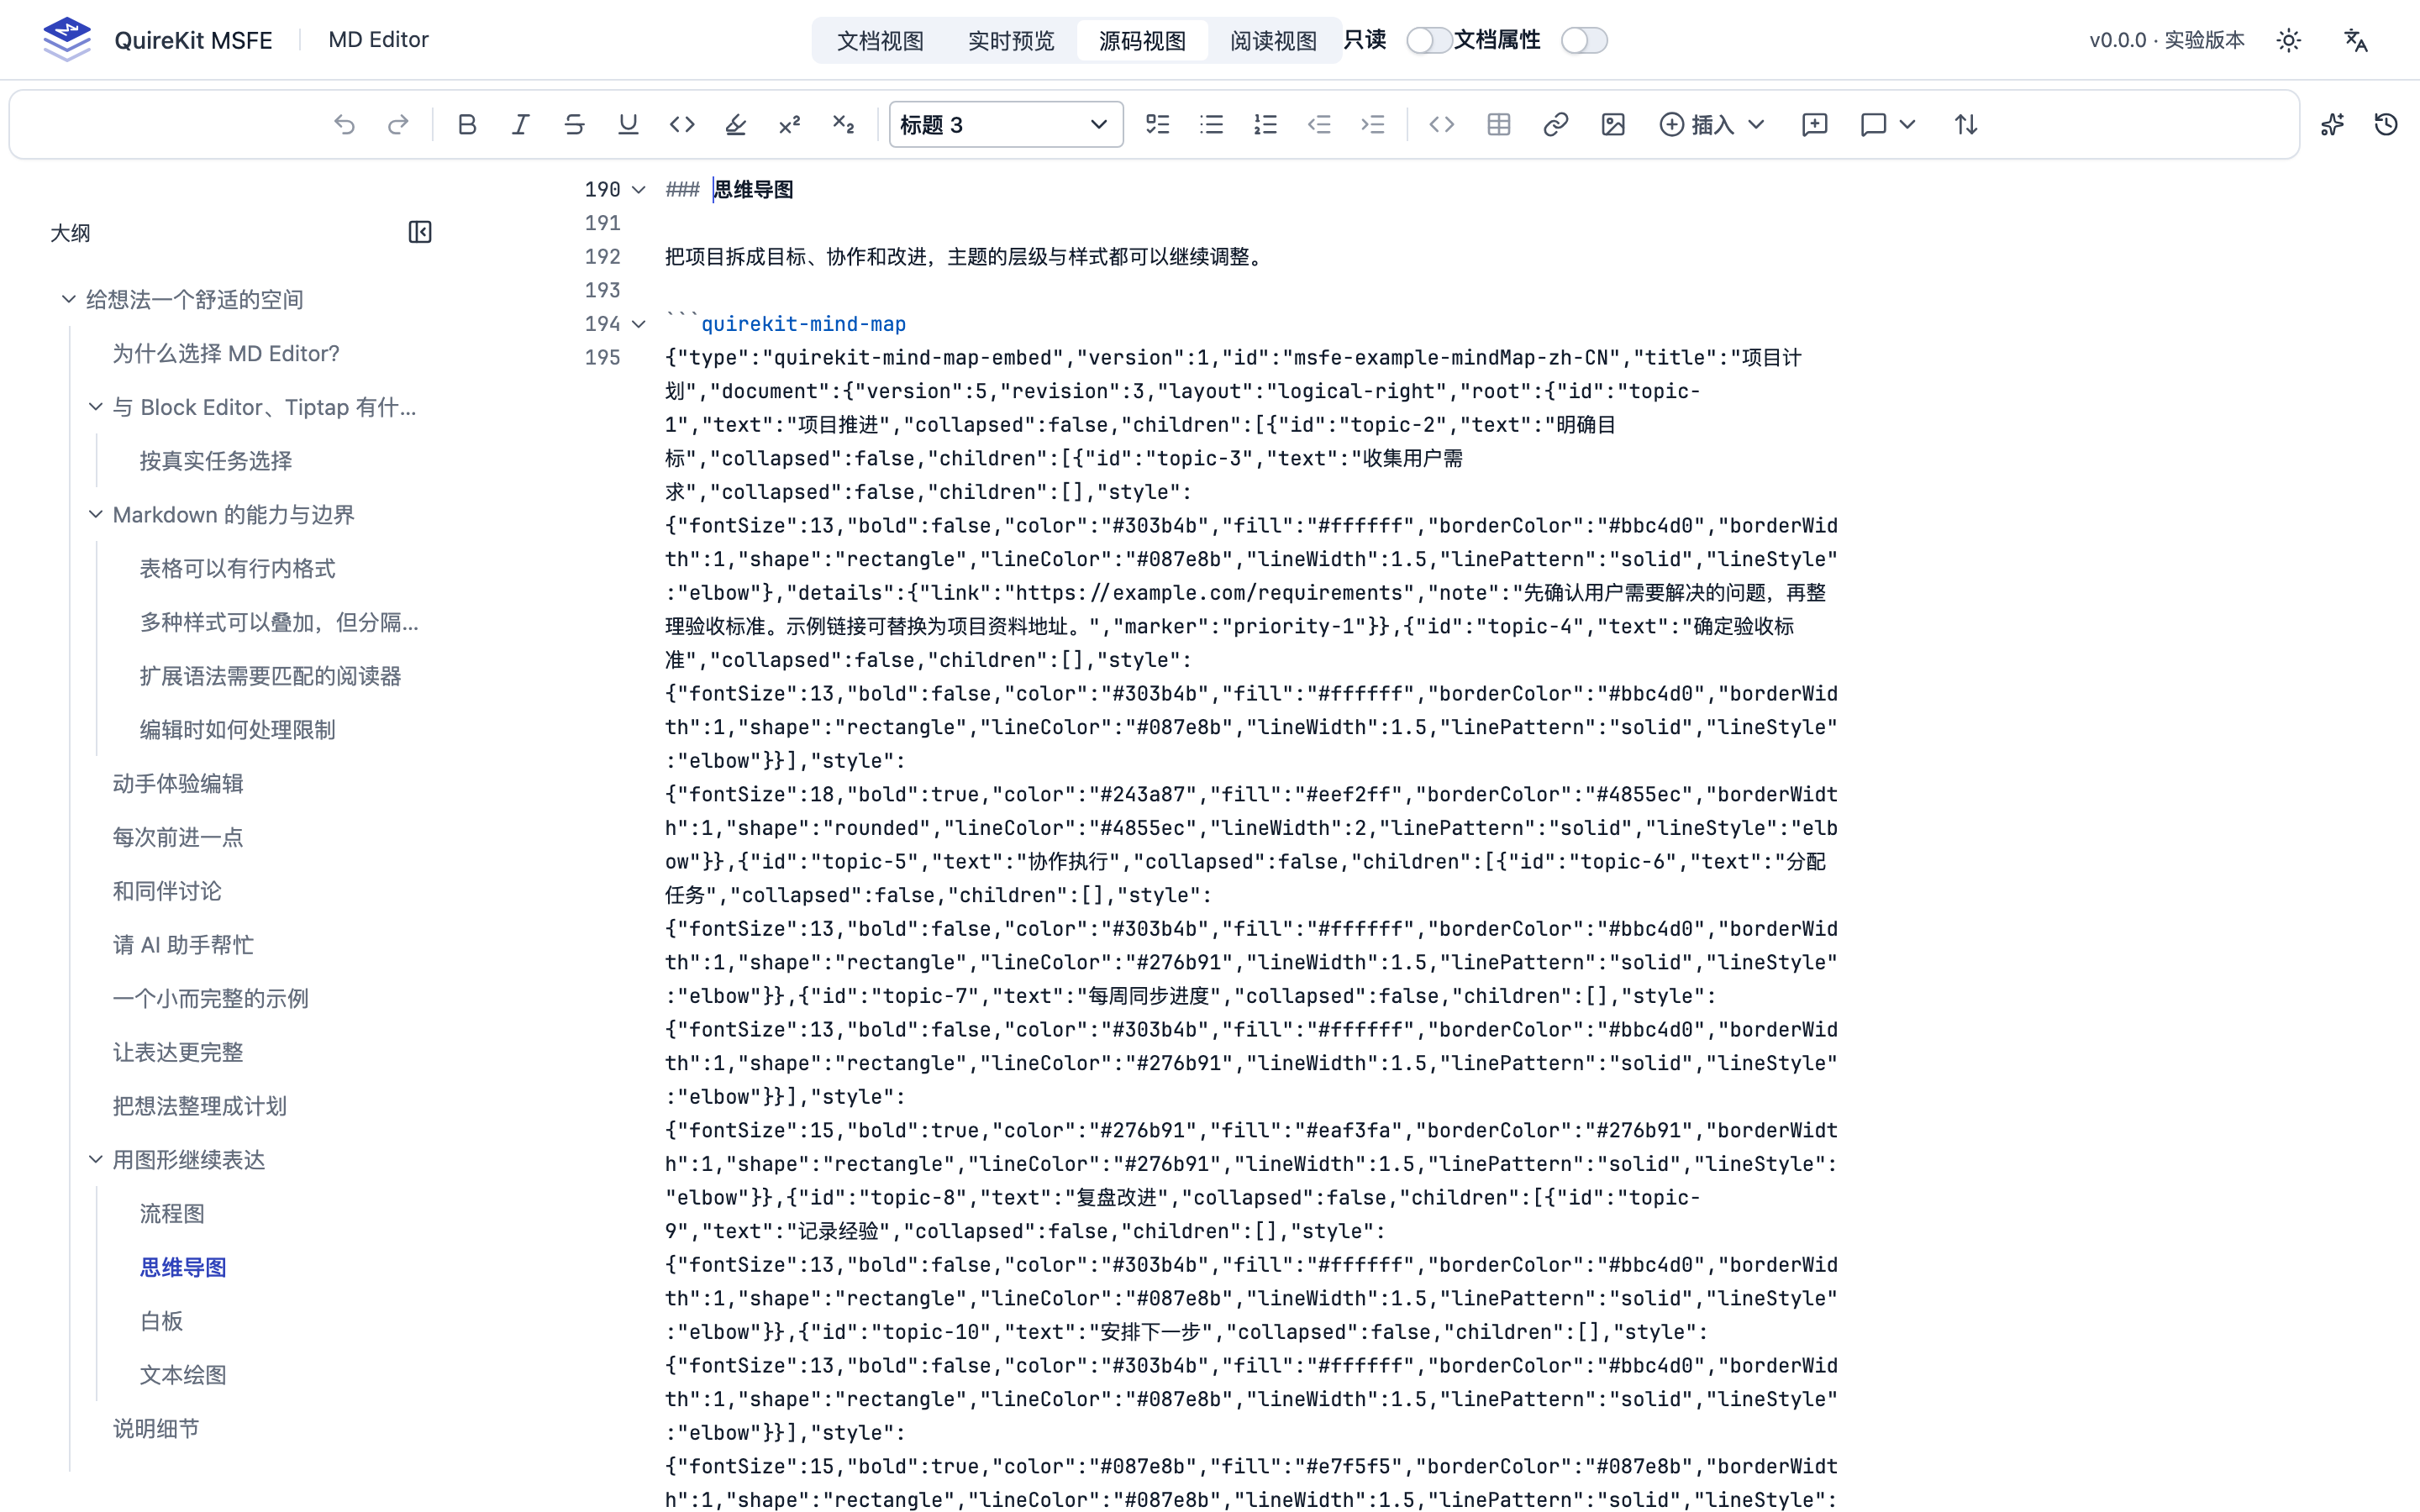The height and width of the screenshot is (1512, 2420).
Task: Open the 标题 3 heading style dropdown
Action: pos(1005,124)
